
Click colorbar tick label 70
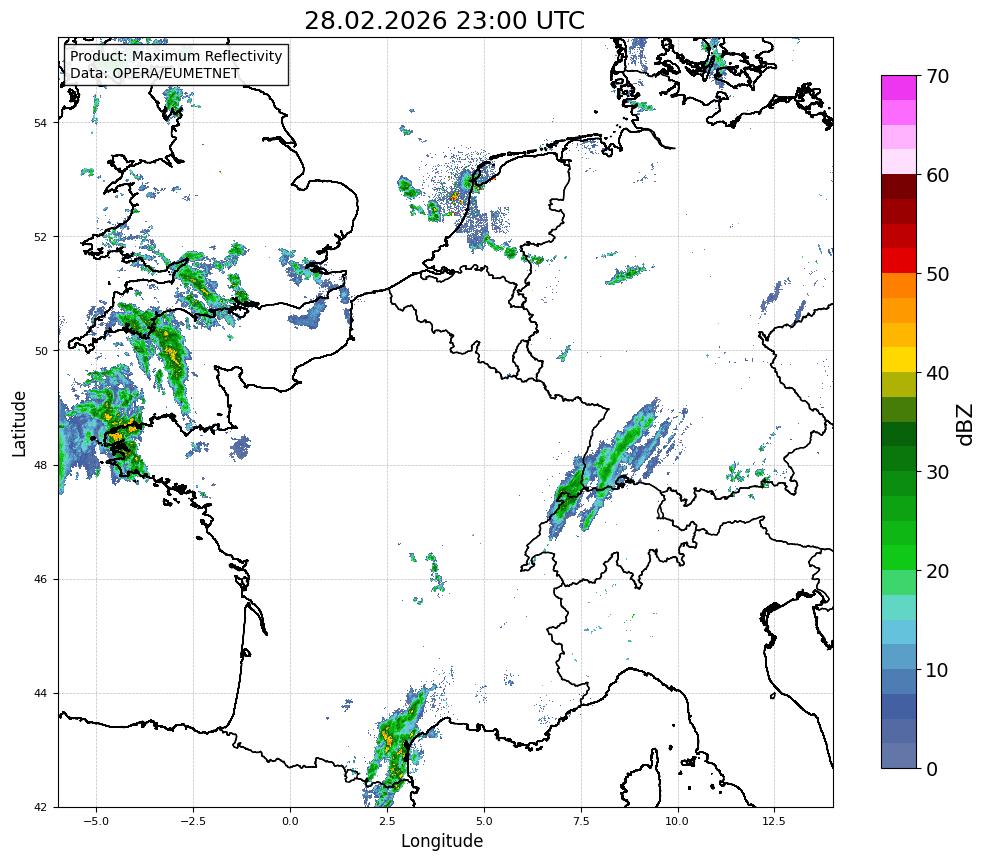937,76
